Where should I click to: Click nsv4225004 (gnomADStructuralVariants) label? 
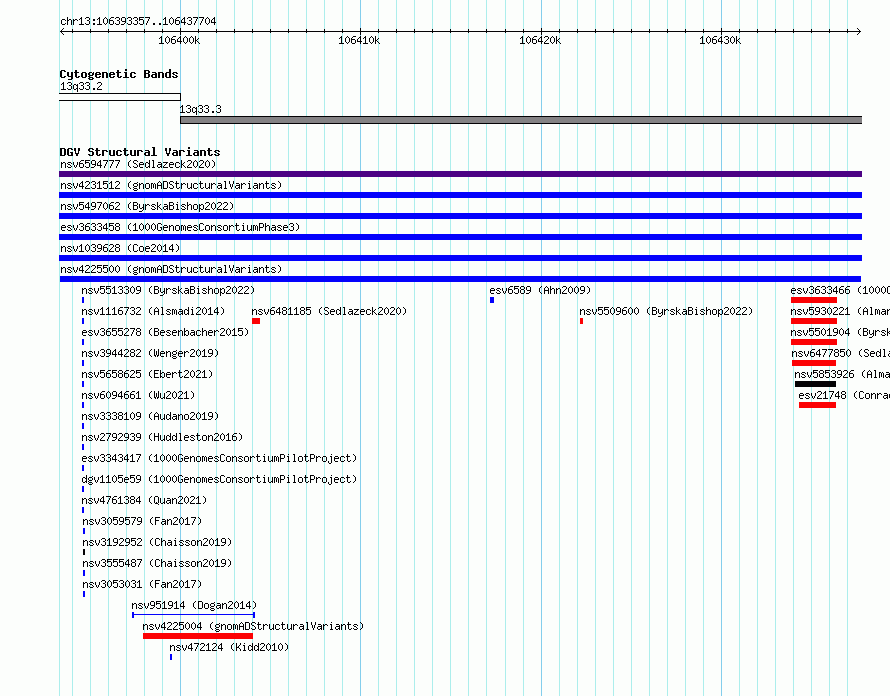[253, 626]
